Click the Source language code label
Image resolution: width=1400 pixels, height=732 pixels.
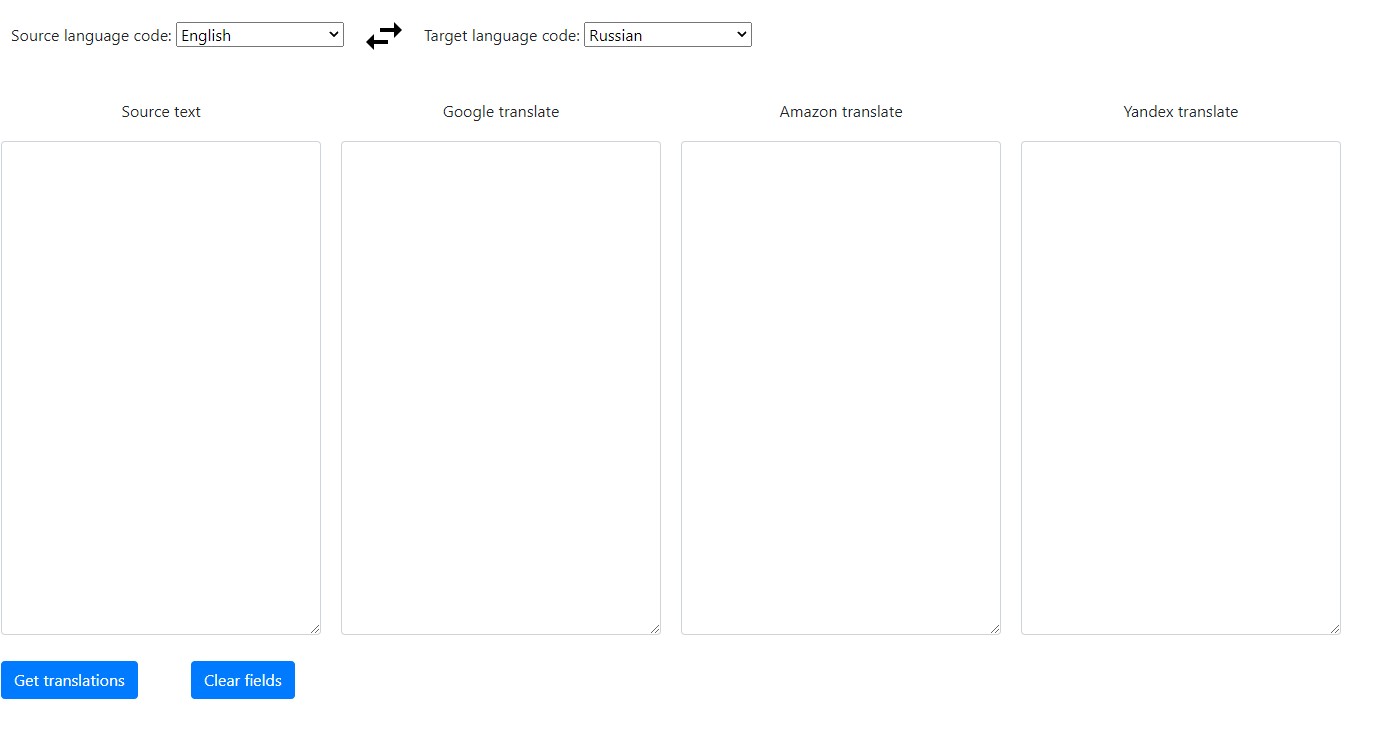coord(91,36)
